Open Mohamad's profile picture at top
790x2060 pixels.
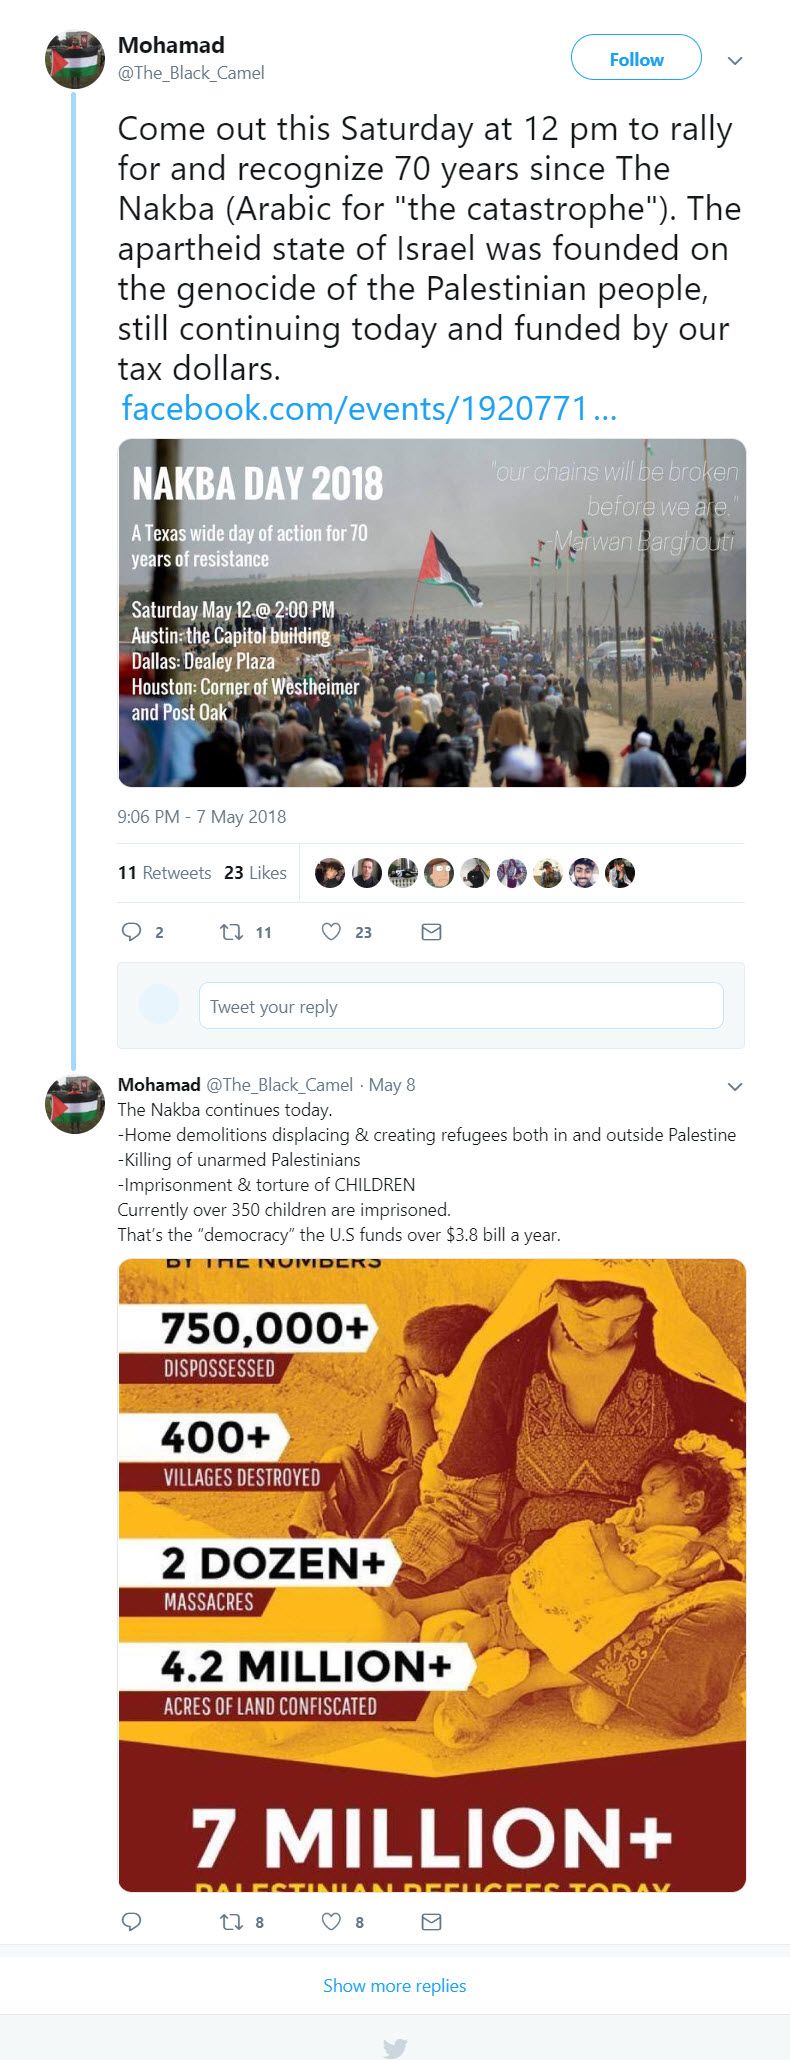(75, 59)
